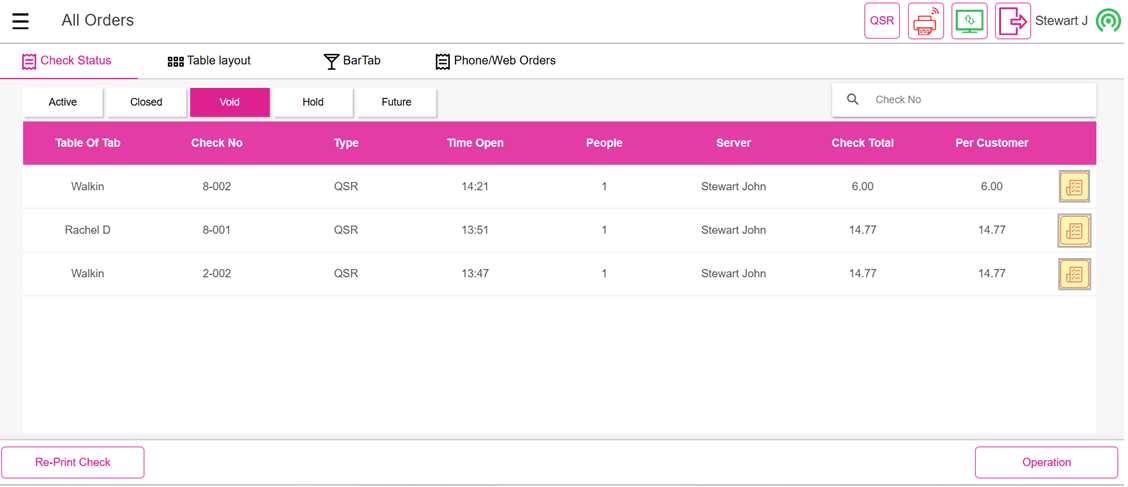
Task: Show Future checks filter
Action: 396,102
